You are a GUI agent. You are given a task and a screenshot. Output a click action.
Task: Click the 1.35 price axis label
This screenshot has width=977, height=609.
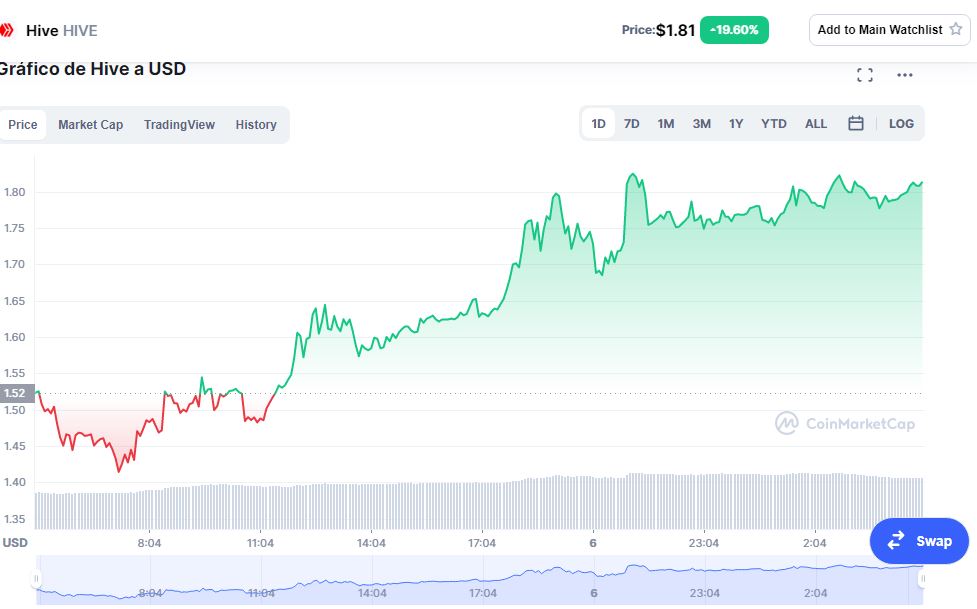tap(14, 519)
